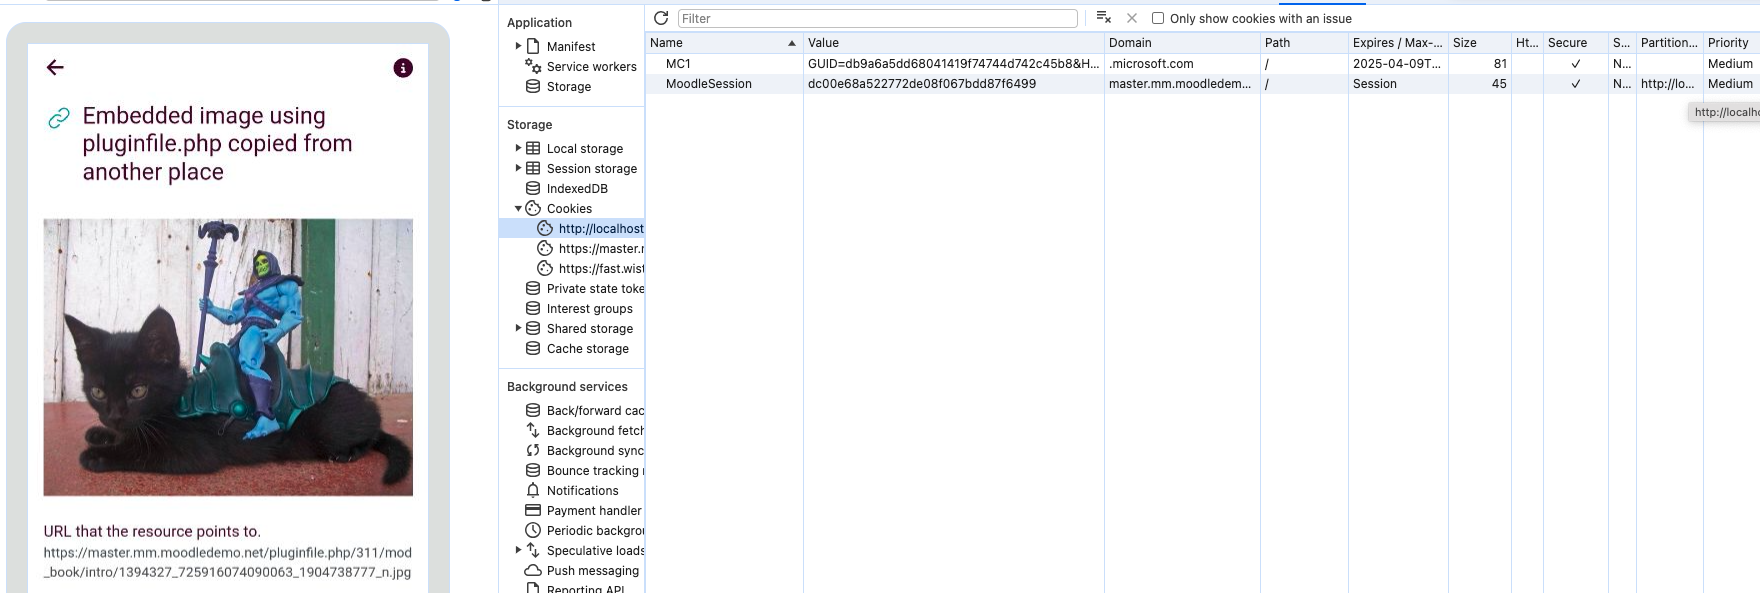1760x593 pixels.
Task: Enable Only show cookies with an issue
Action: click(1158, 18)
